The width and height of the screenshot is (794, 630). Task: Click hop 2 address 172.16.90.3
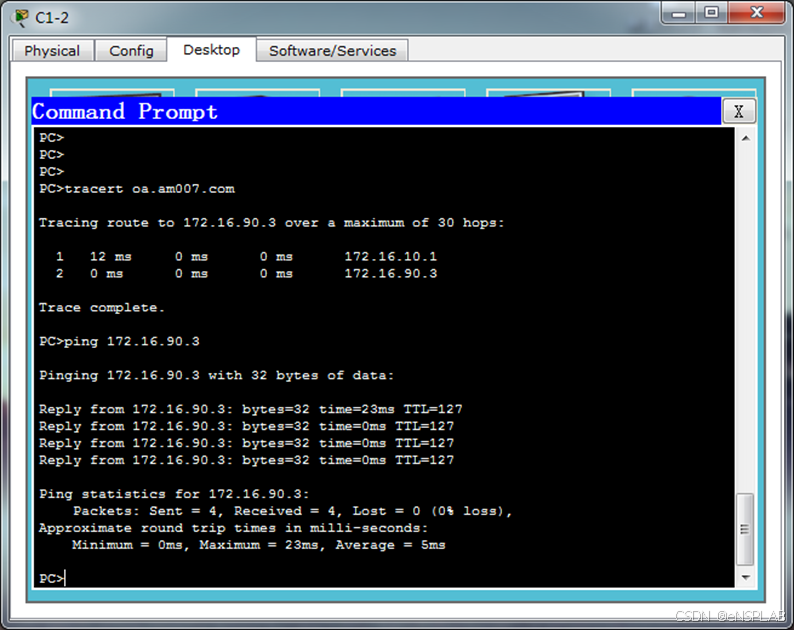click(x=390, y=273)
